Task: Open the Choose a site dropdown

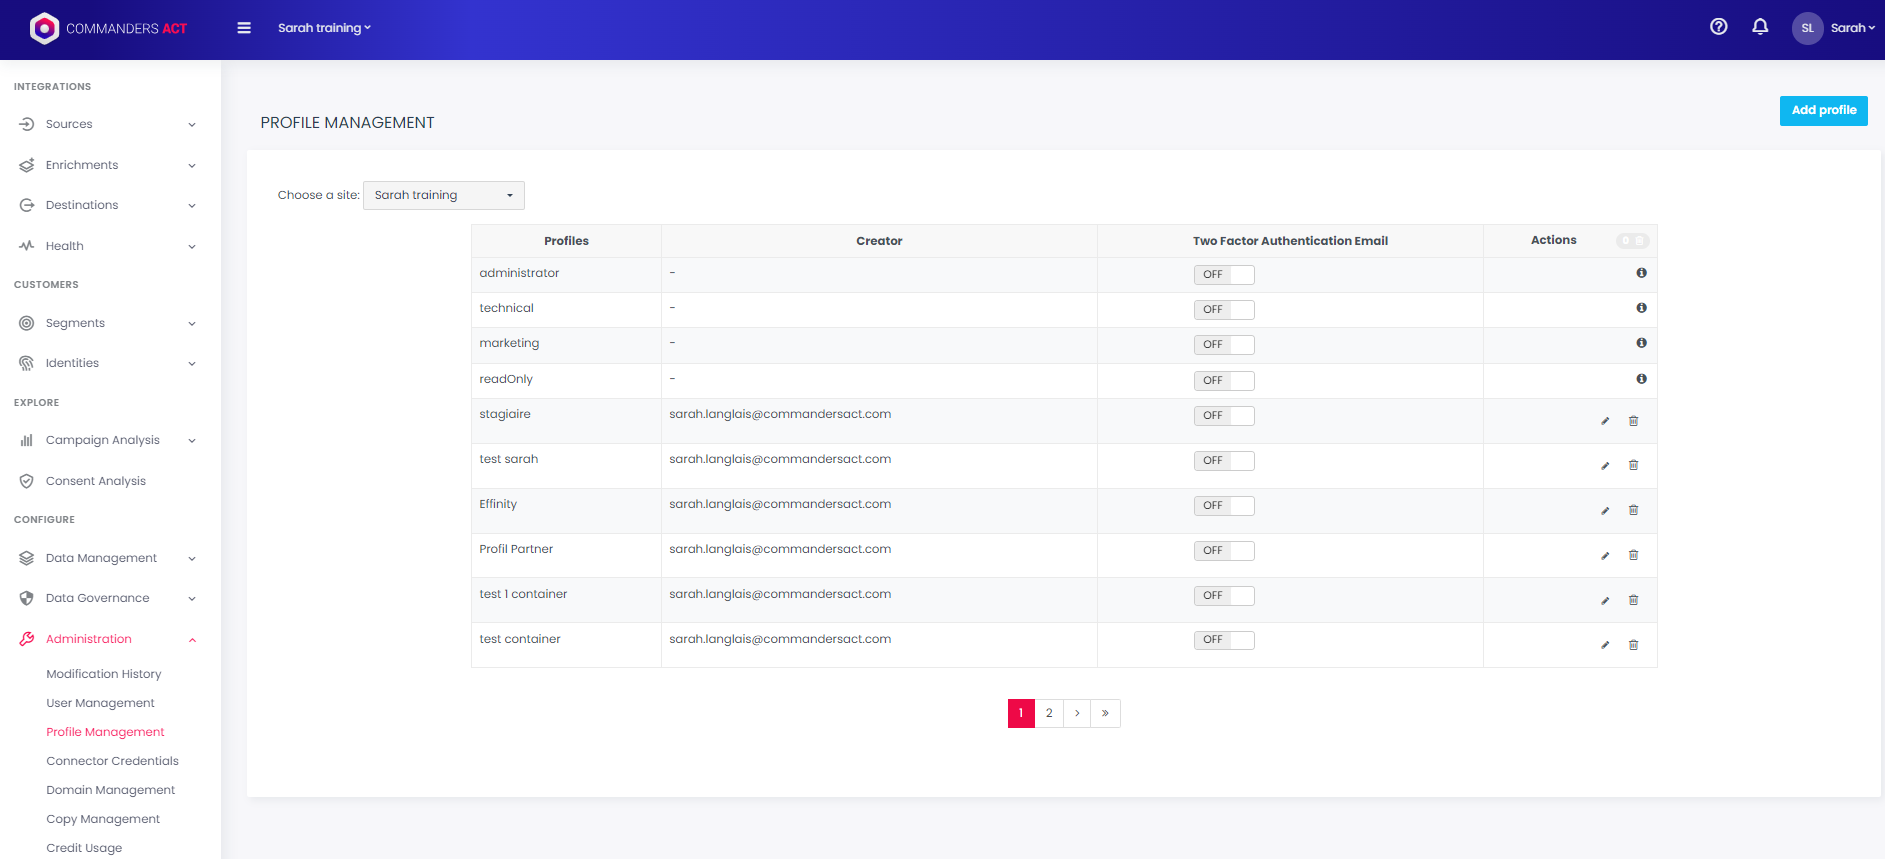Action: 443,195
